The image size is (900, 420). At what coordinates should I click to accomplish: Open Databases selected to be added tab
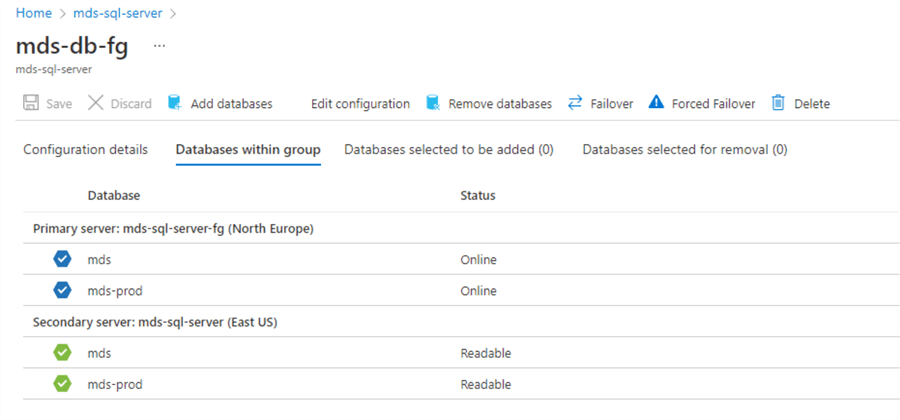coord(448,150)
